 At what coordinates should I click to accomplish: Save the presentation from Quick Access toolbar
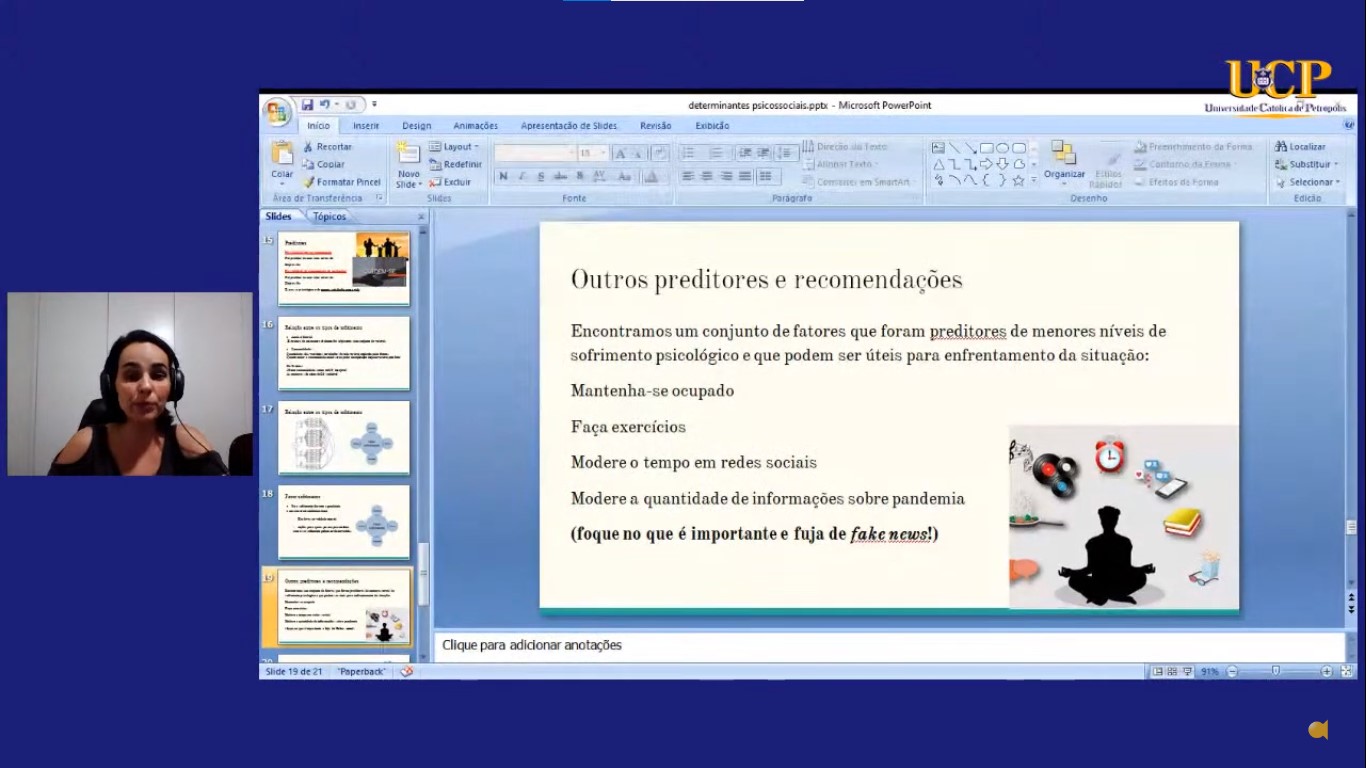pyautogui.click(x=307, y=104)
